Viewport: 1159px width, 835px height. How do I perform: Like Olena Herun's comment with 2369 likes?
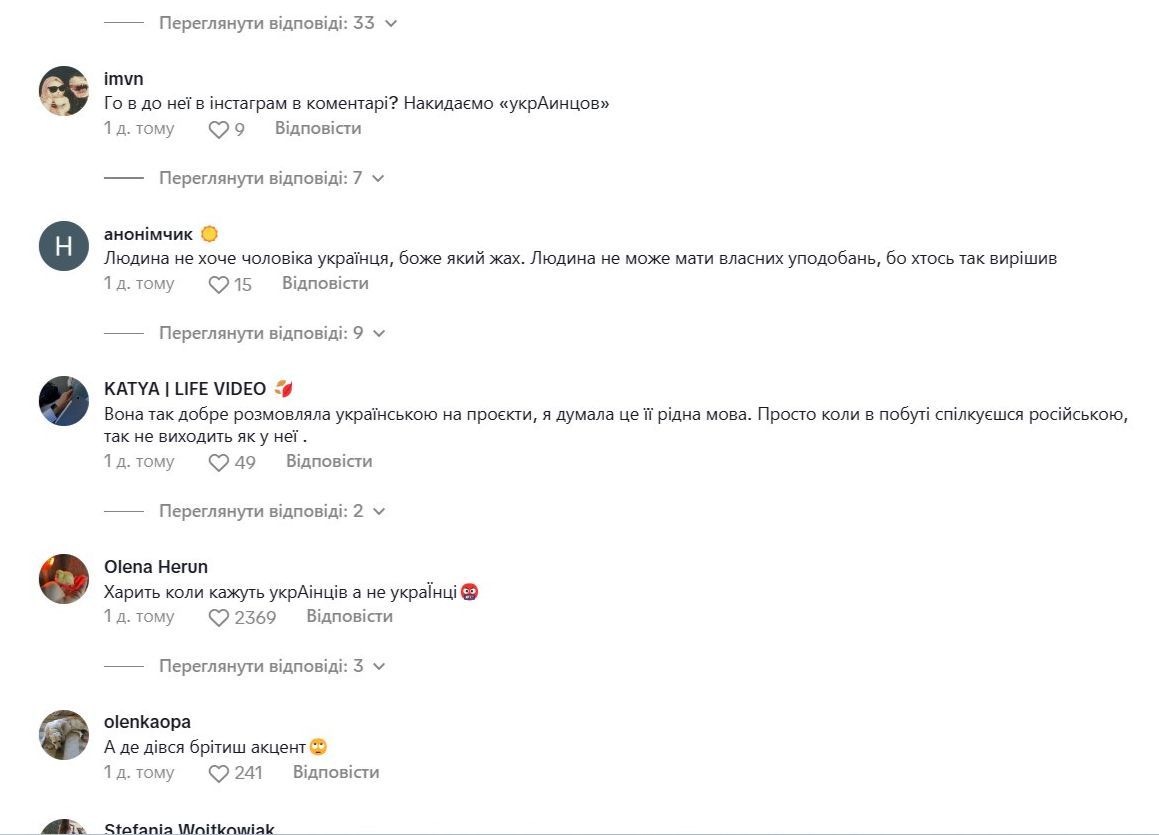click(x=219, y=618)
